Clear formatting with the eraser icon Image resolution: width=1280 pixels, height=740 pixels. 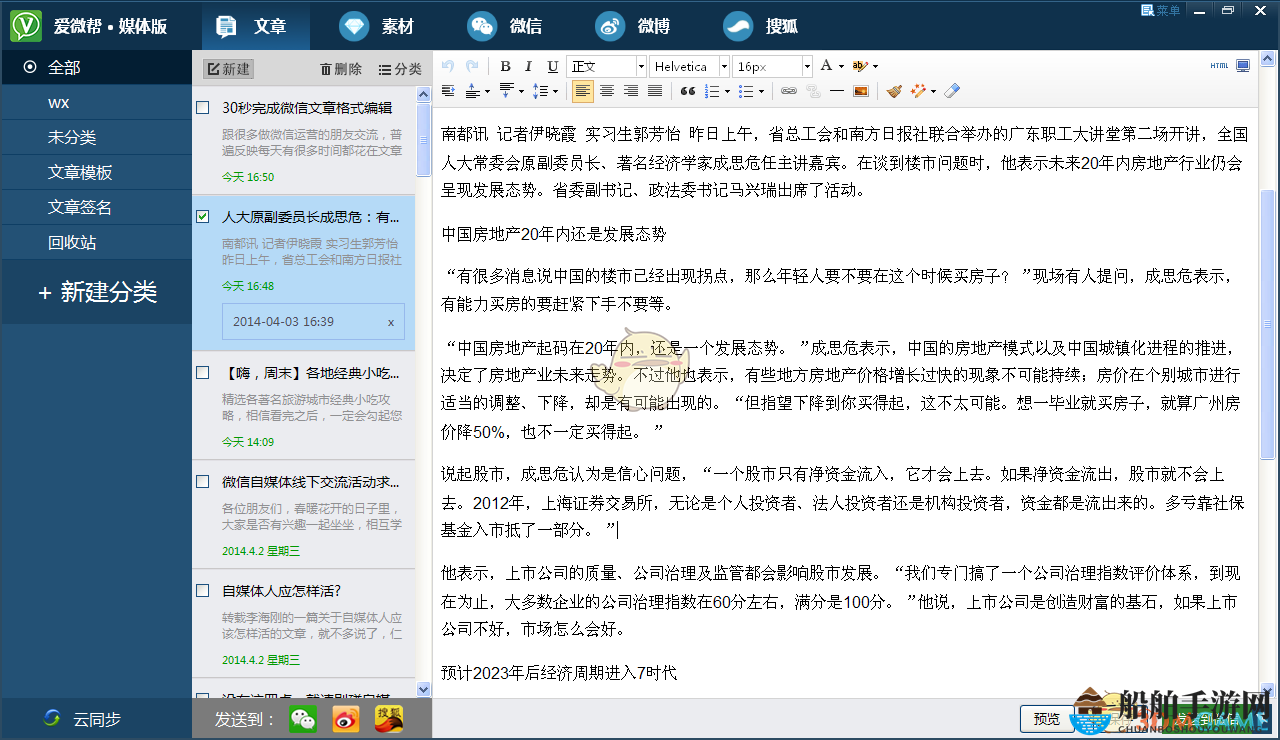952,91
